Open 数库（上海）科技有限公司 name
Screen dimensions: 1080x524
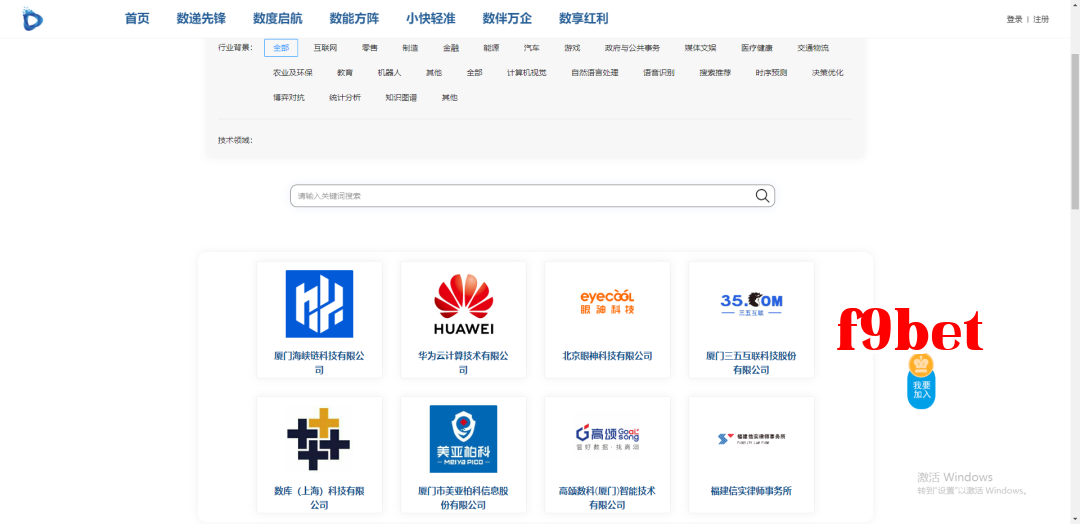click(319, 498)
